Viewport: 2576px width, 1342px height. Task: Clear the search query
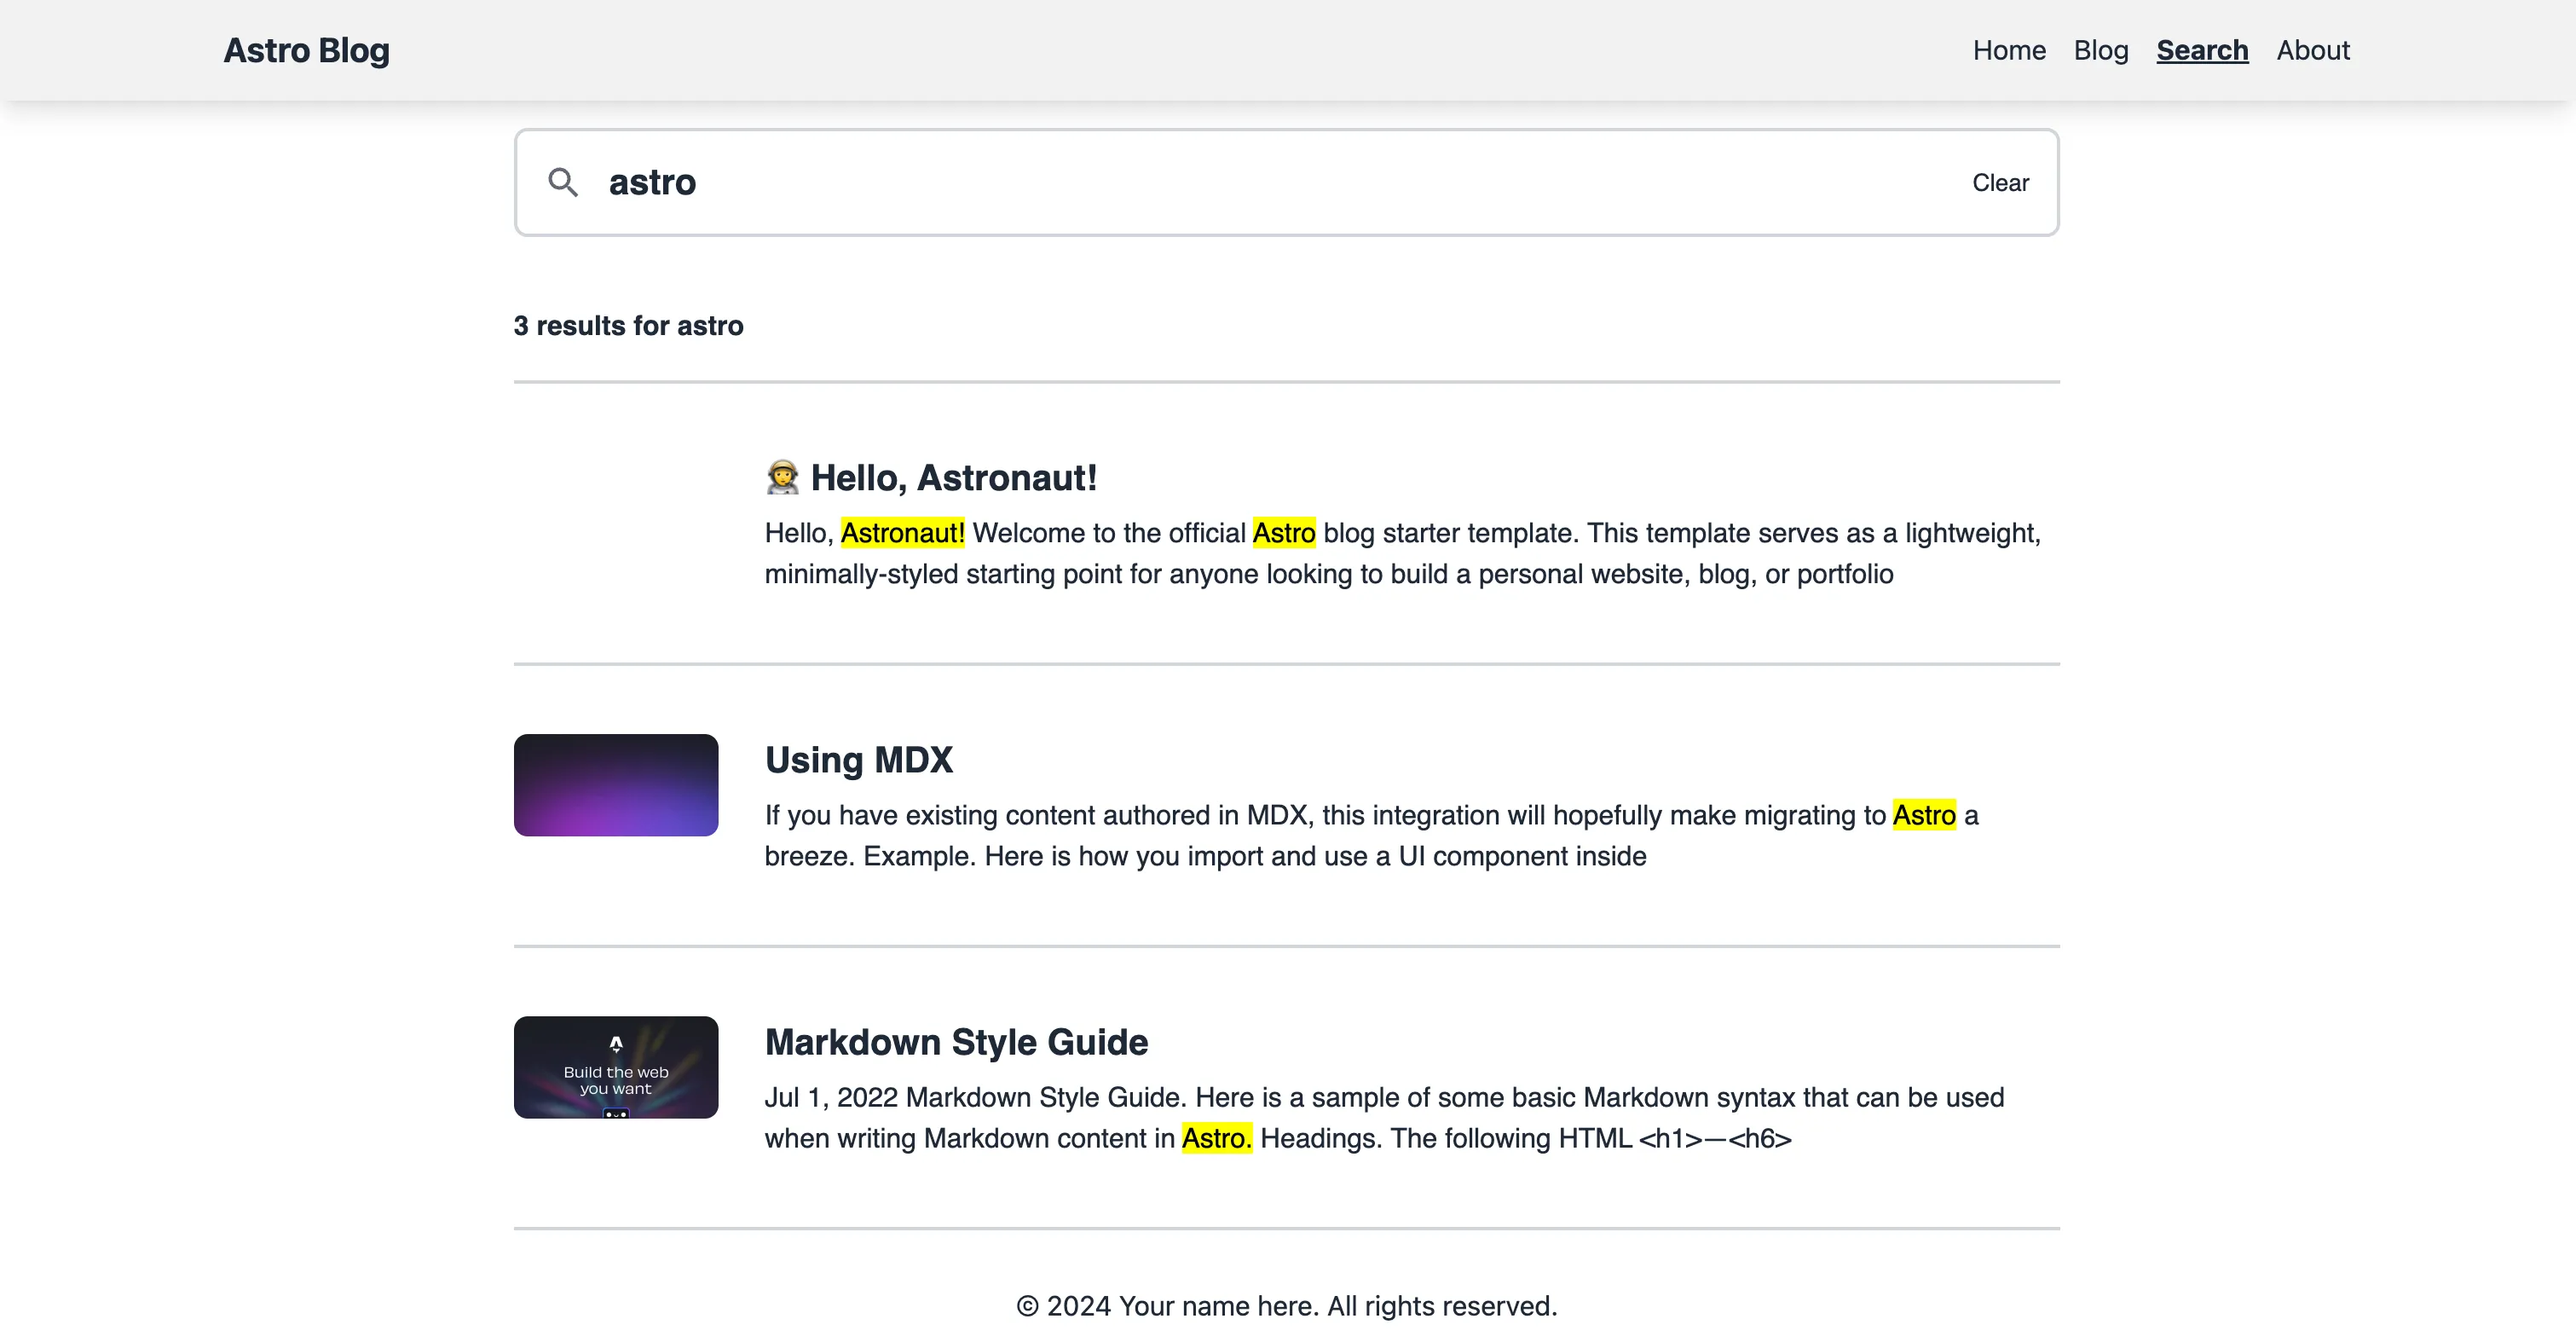pos(2000,183)
